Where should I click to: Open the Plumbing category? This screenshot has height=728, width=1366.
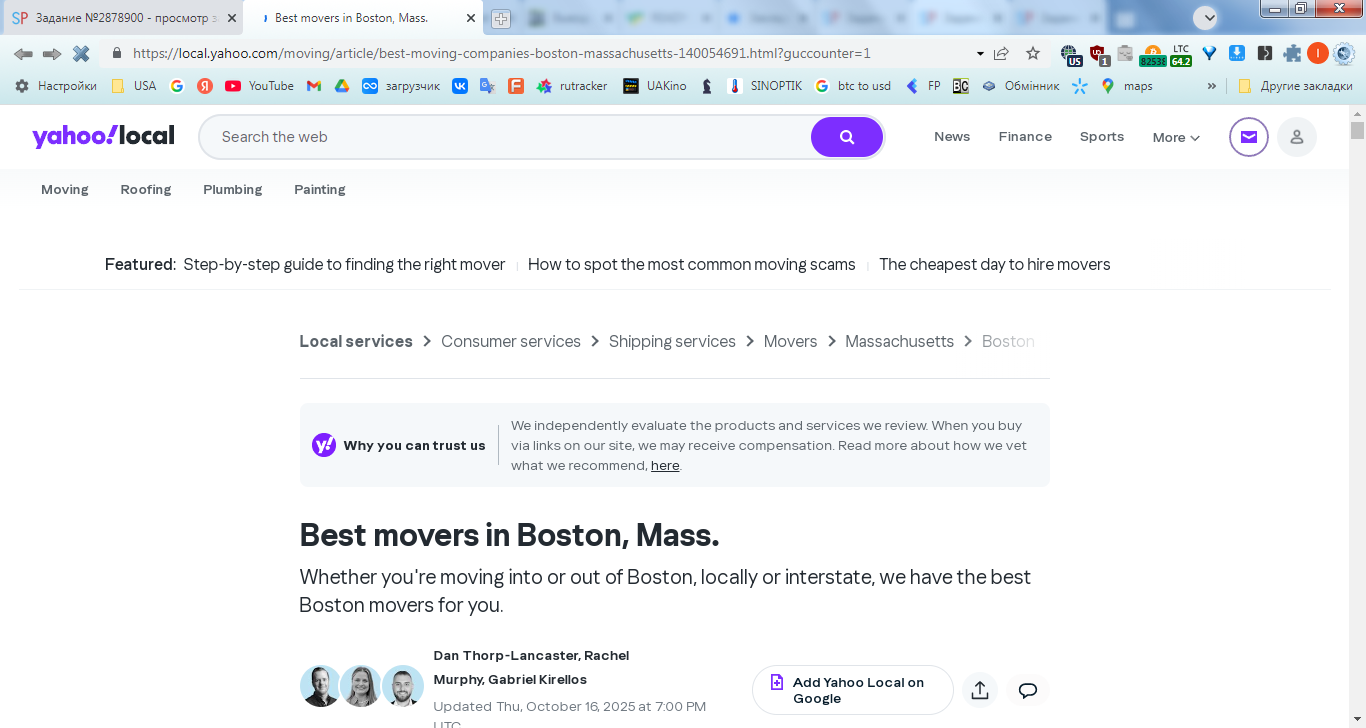click(233, 190)
